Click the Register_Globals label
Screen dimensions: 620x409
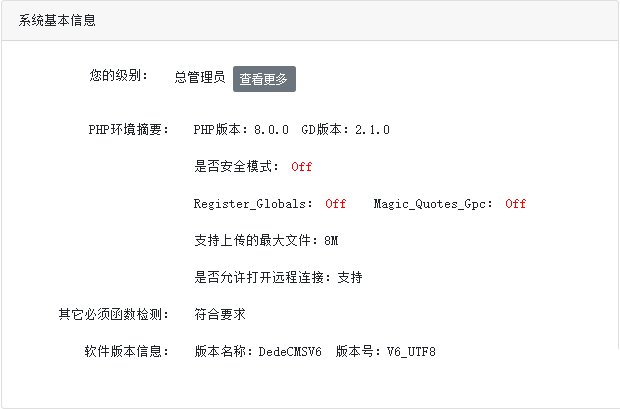[253, 204]
